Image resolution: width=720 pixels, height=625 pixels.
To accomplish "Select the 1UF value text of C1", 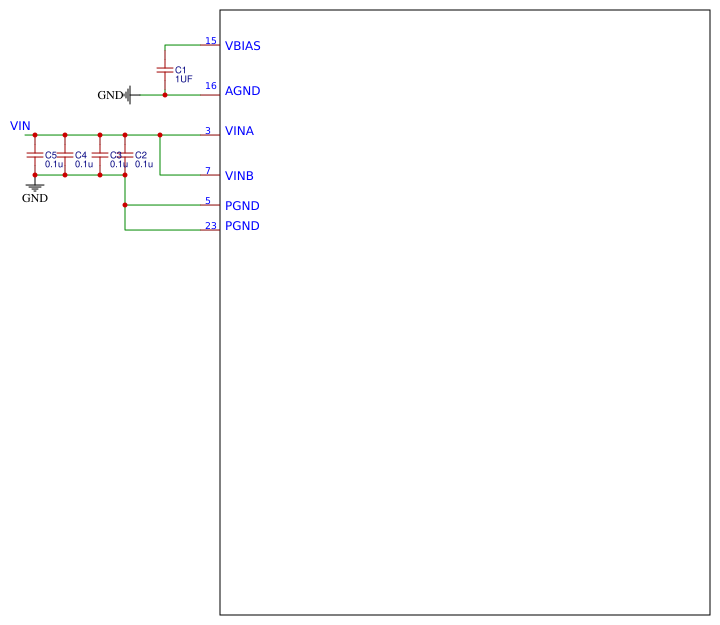I will 184,79.
